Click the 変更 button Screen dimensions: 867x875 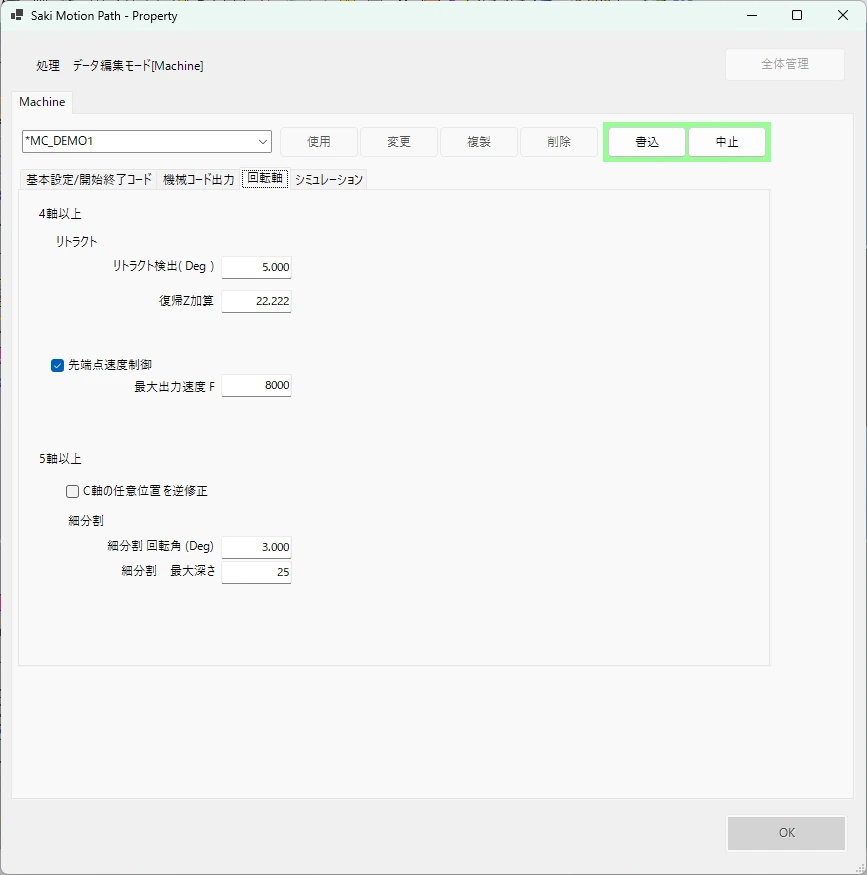point(399,142)
